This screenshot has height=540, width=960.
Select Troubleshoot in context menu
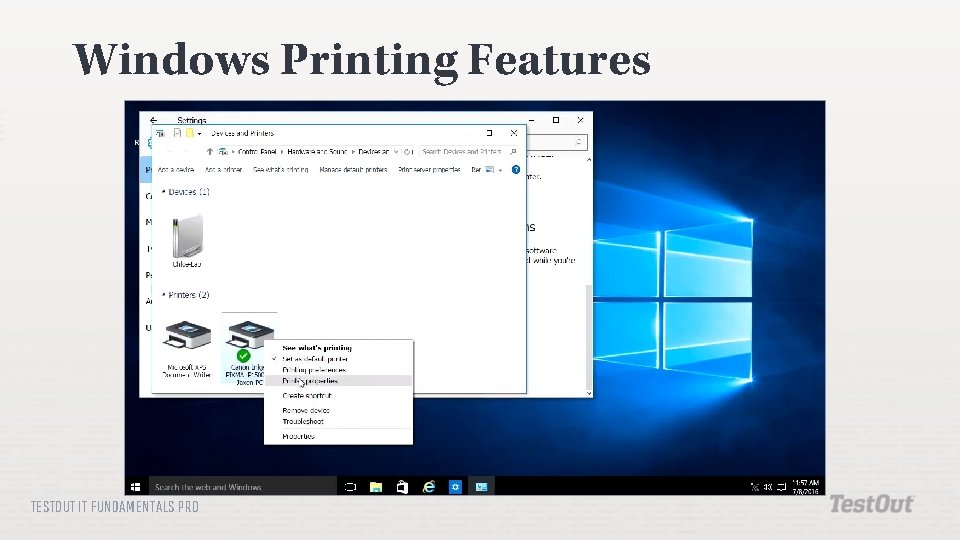pyautogui.click(x=339, y=421)
